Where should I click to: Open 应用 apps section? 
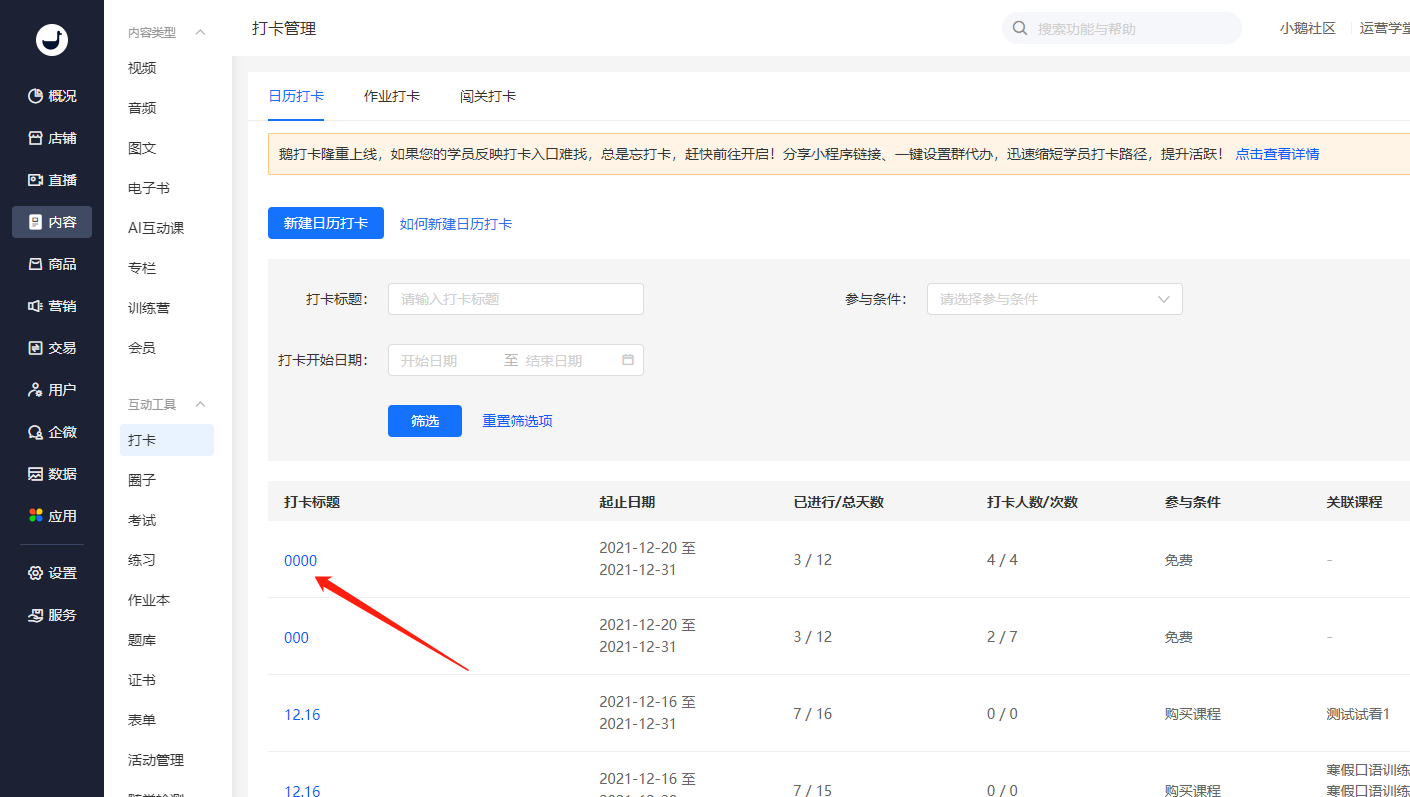tap(52, 516)
